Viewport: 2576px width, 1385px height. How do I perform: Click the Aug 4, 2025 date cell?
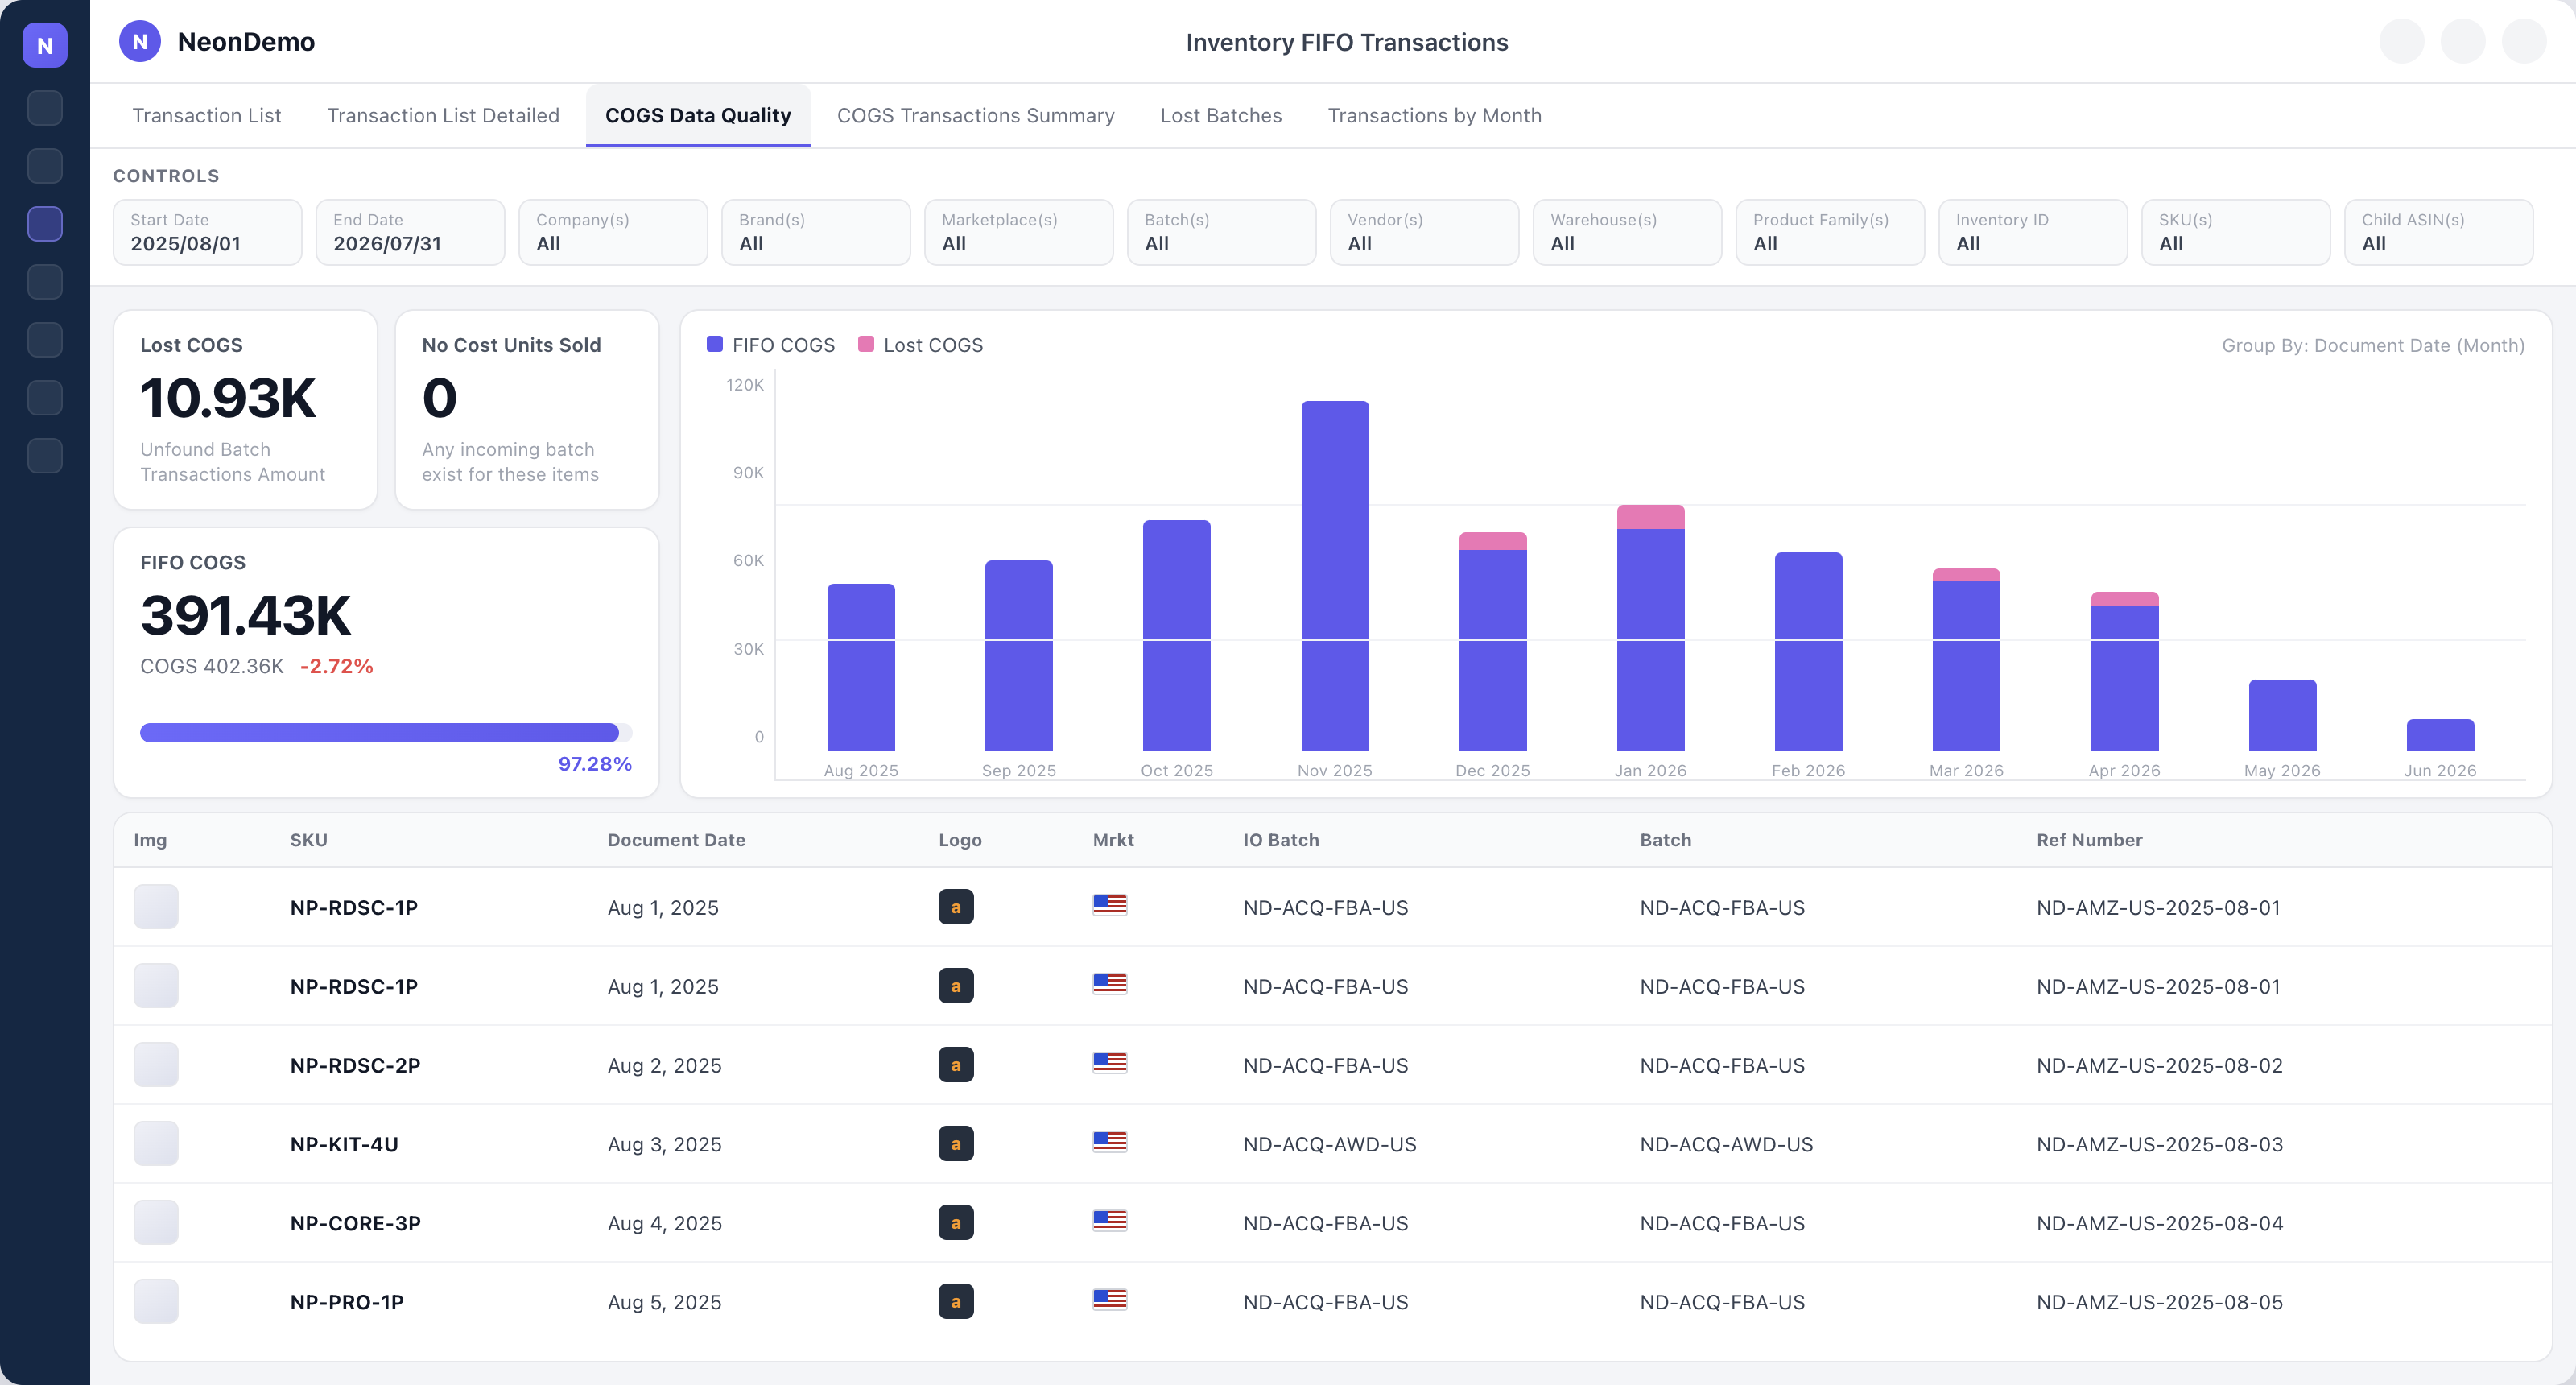[x=665, y=1223]
